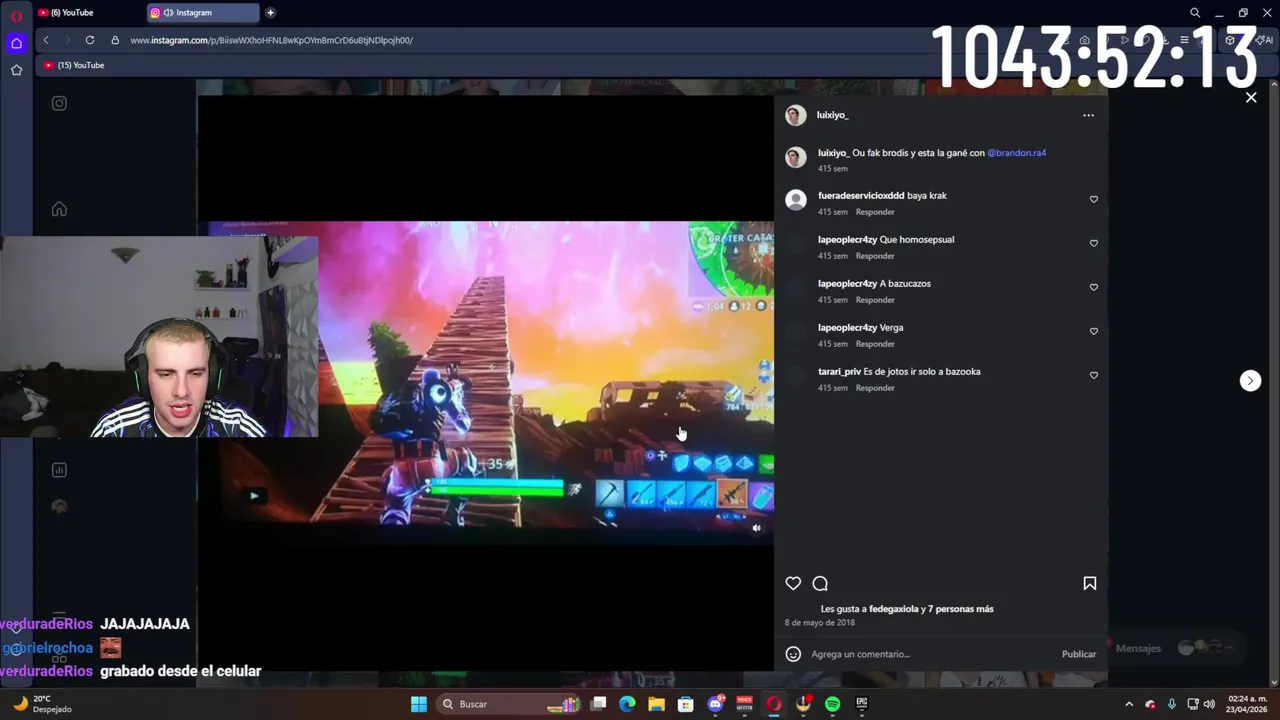Reply to 'Que homosepsual' comment
1280x720 pixels.
[875, 256]
